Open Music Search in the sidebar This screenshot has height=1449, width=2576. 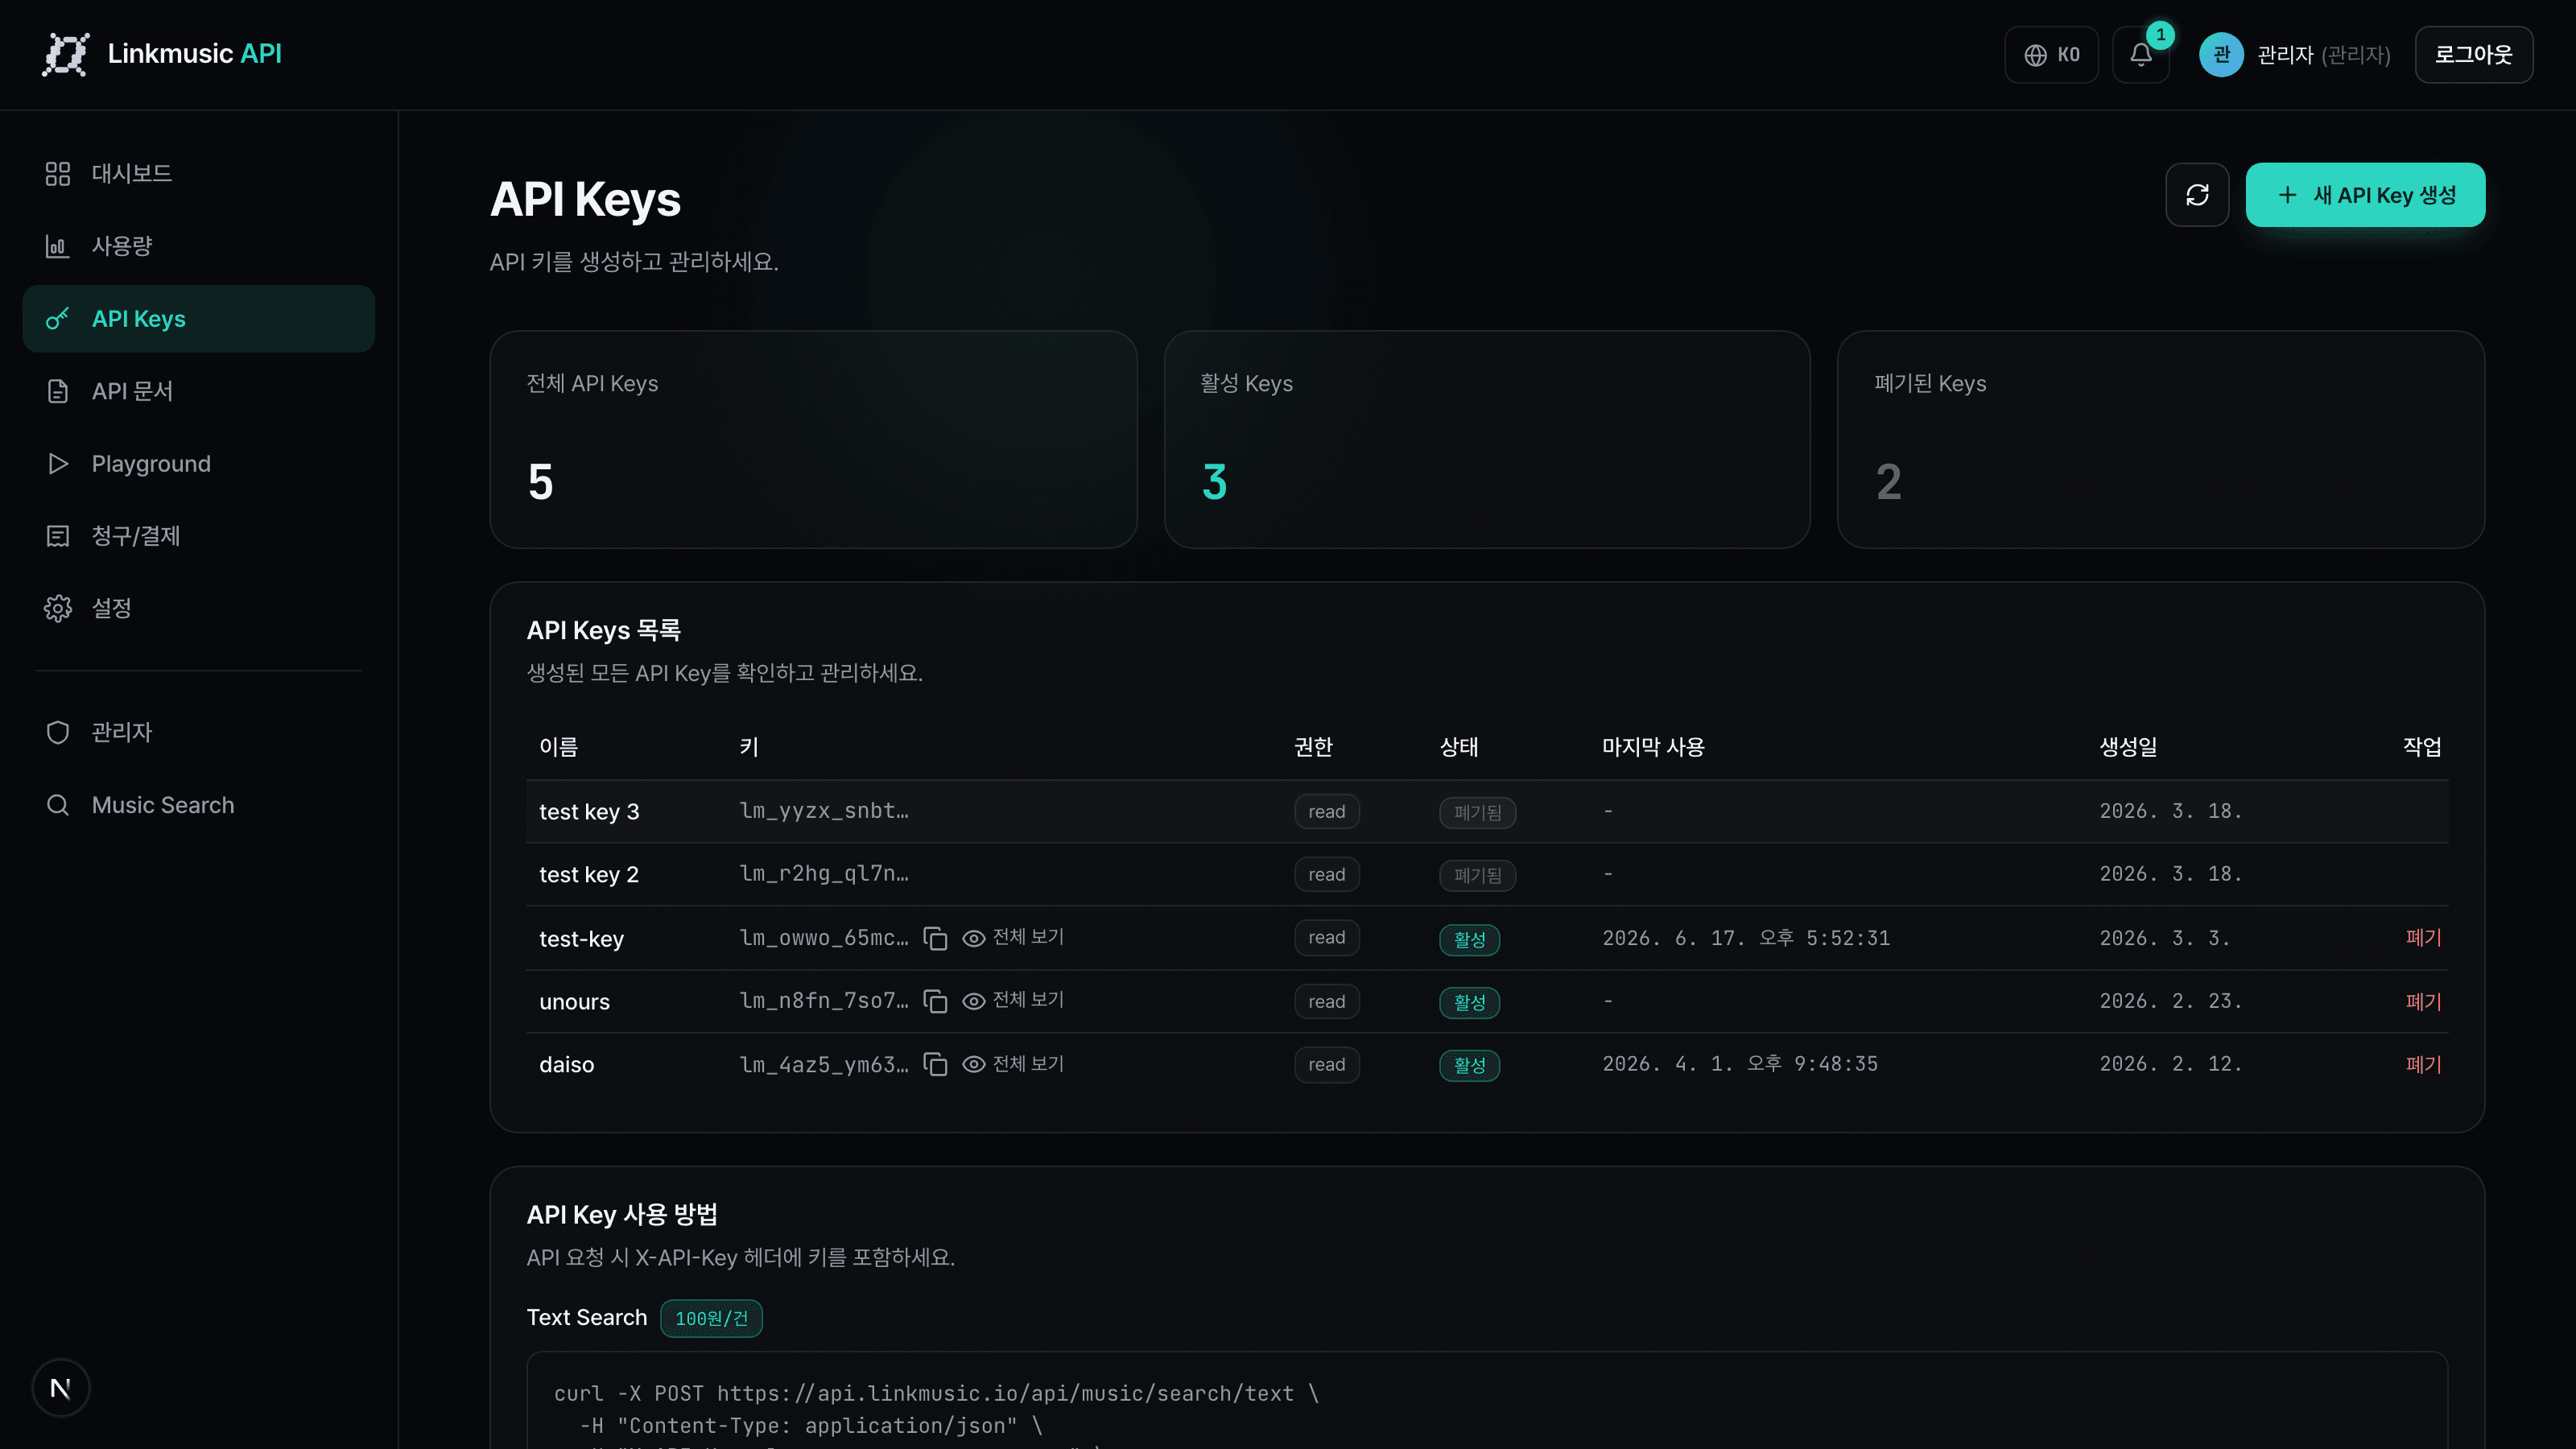pyautogui.click(x=198, y=805)
